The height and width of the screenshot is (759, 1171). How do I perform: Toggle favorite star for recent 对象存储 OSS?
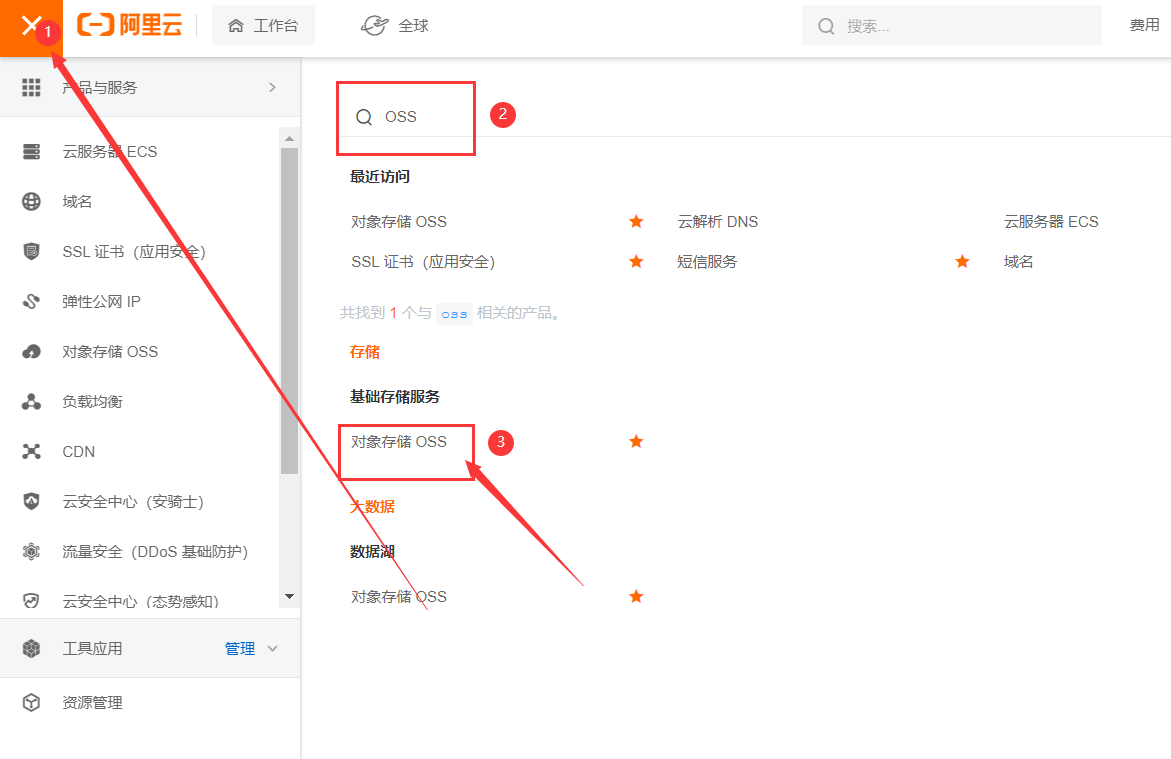(636, 221)
